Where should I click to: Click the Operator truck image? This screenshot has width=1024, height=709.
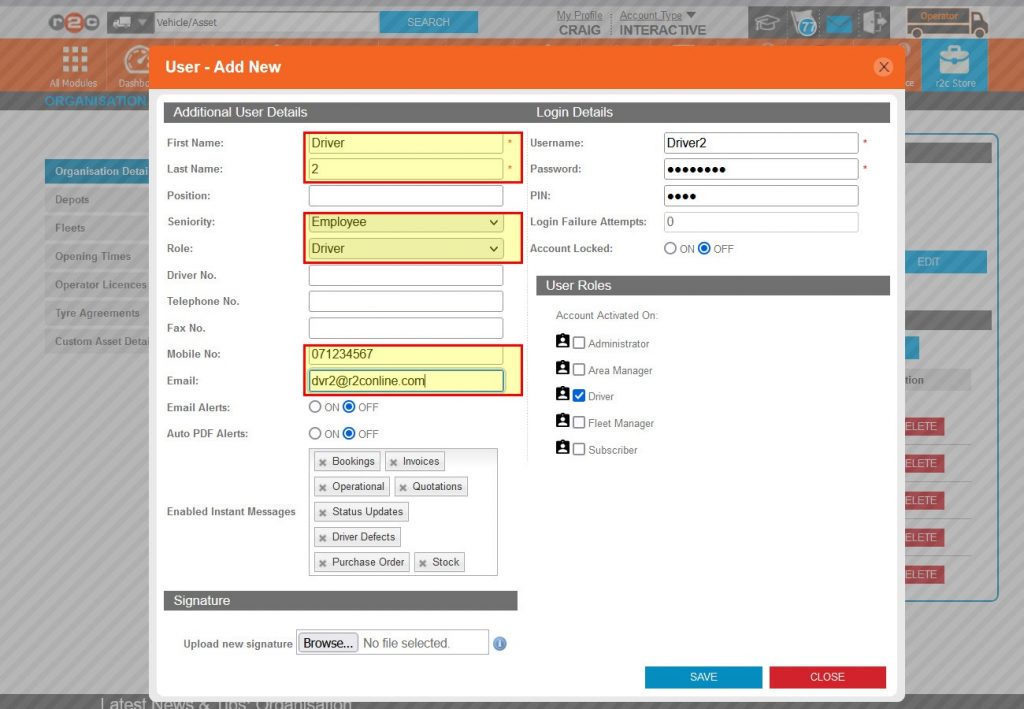click(946, 21)
